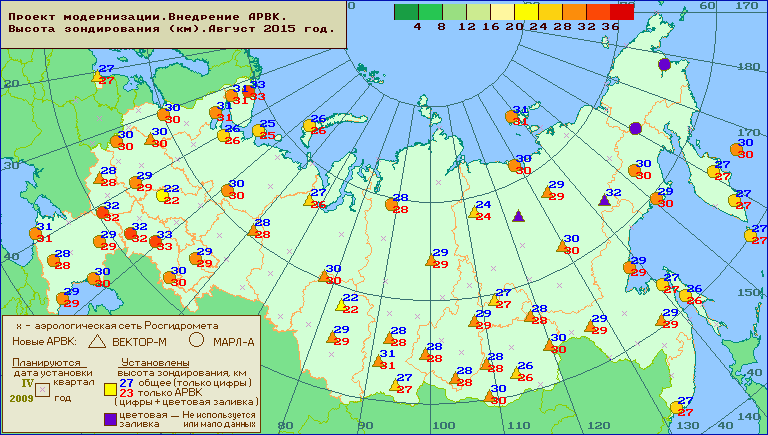Click the МАРЛ-А circle symbol in the legend

pyautogui.click(x=196, y=339)
